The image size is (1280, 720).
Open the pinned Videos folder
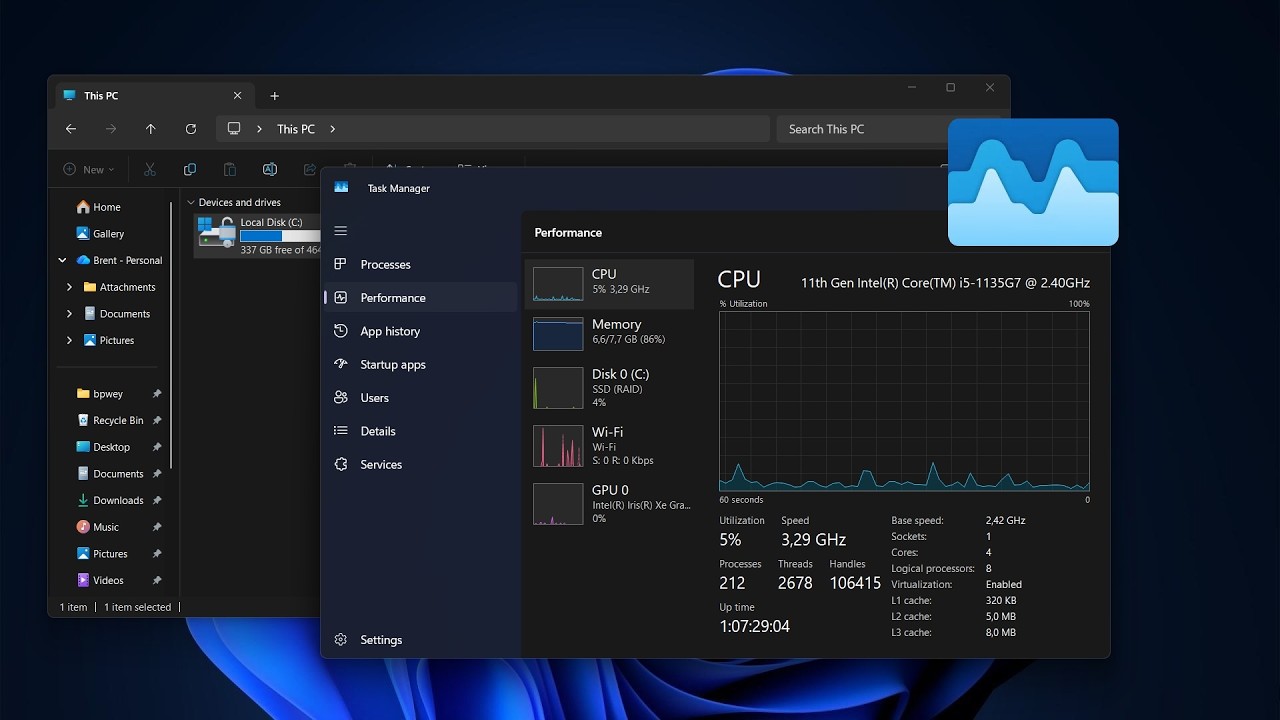coord(101,580)
